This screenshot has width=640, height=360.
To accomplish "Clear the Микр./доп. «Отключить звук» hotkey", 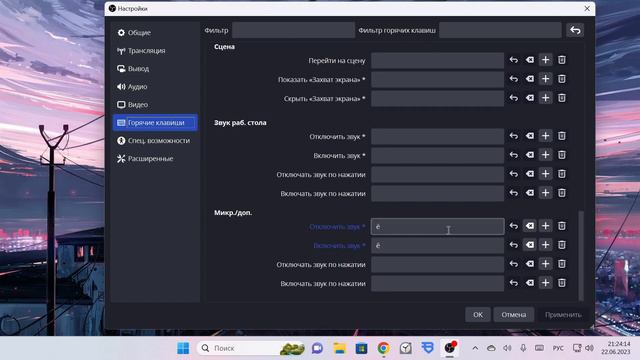I will point(529,226).
